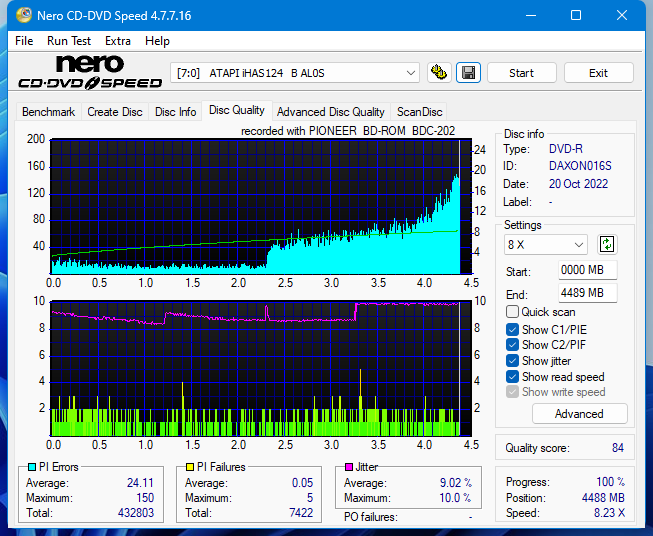The width and height of the screenshot is (653, 536).
Task: Click the yellow PI Failures legend swatch
Action: 189,467
